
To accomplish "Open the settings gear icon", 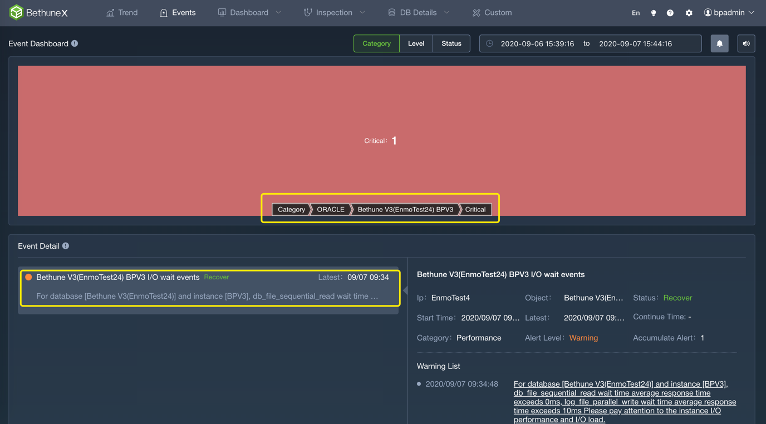I will point(688,13).
